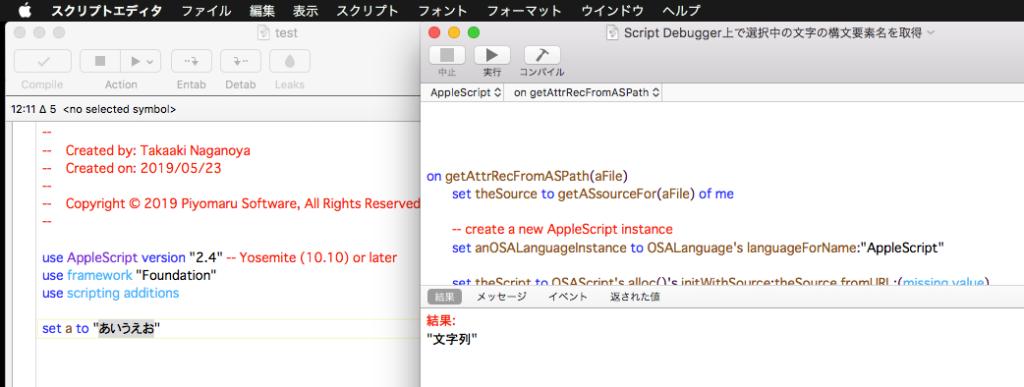Viewport: 1024px width, 387px height.
Task: Open the AppleScript language dropdown
Action: coord(466,93)
